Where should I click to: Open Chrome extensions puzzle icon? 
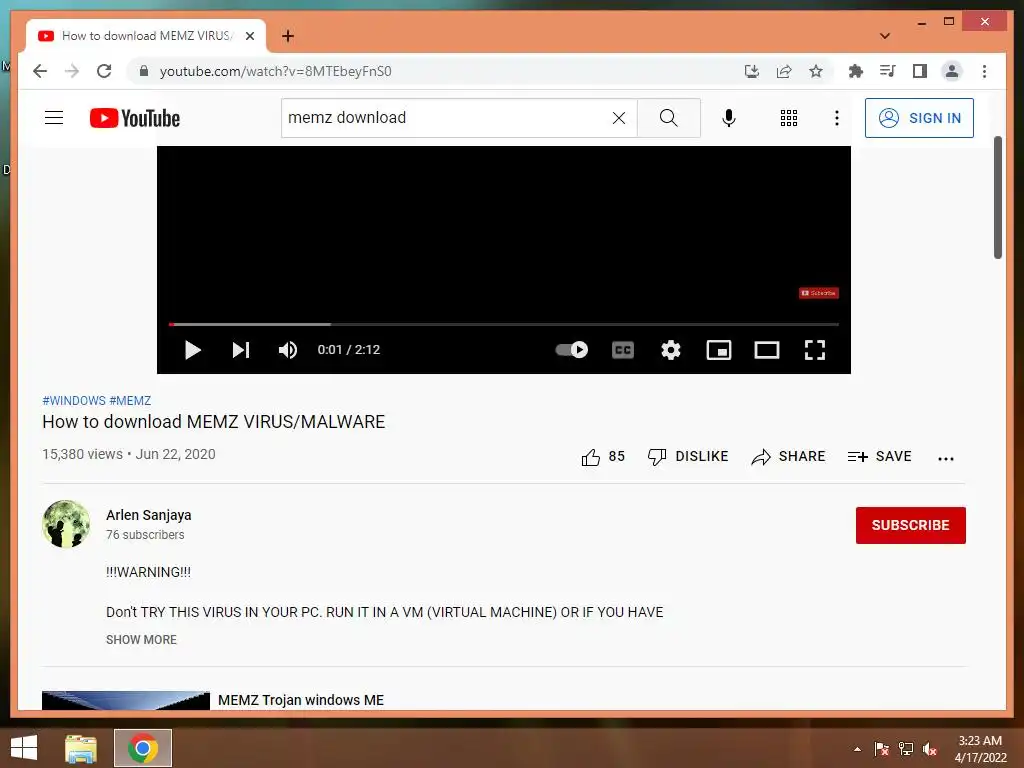click(856, 71)
